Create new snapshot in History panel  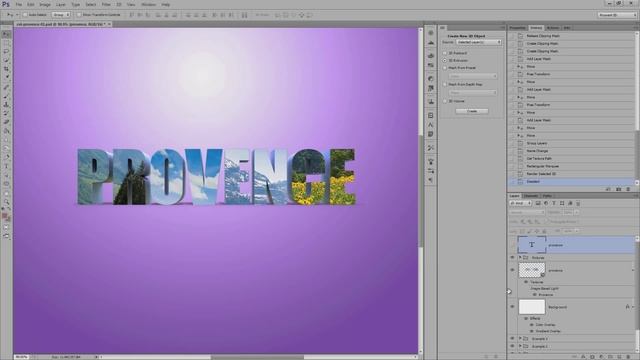618,189
